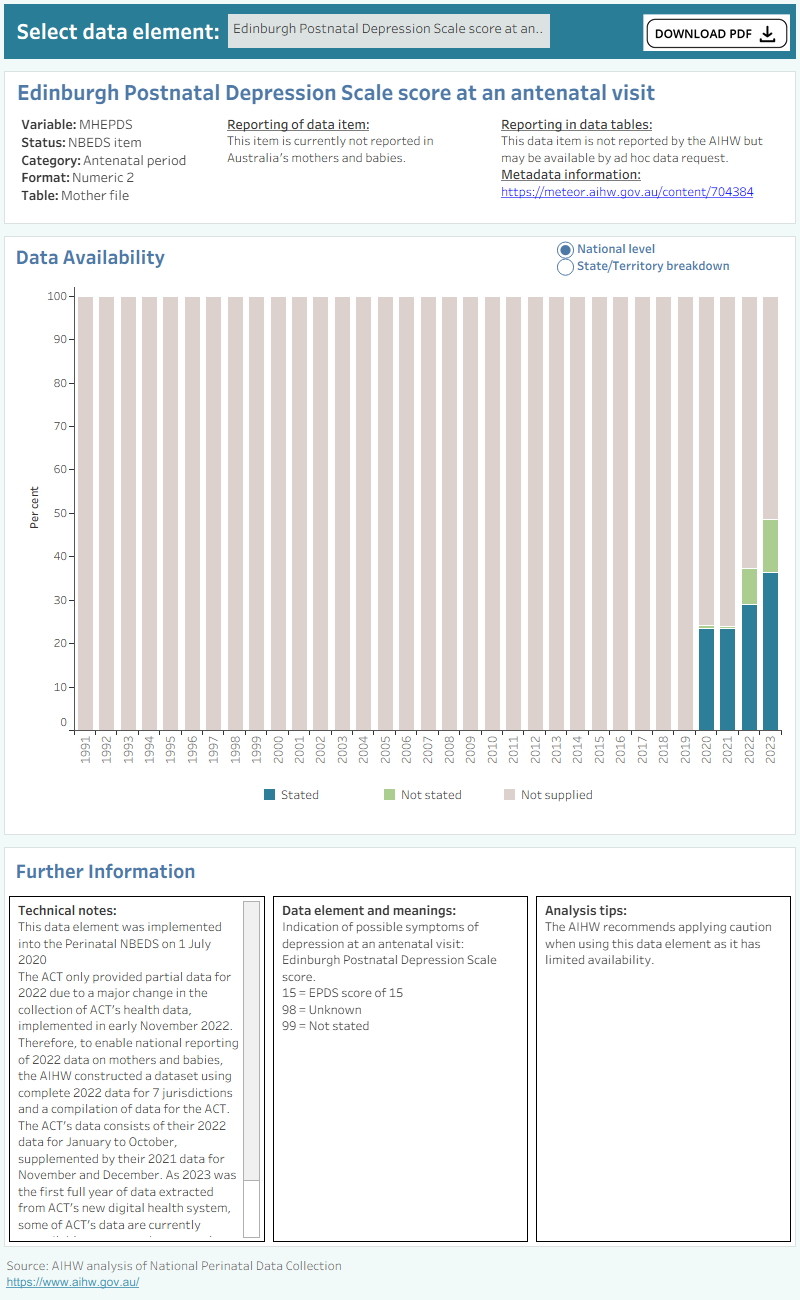Click the 'Technical notes' heading
Image resolution: width=800 pixels, height=1300 pixels.
click(67, 911)
